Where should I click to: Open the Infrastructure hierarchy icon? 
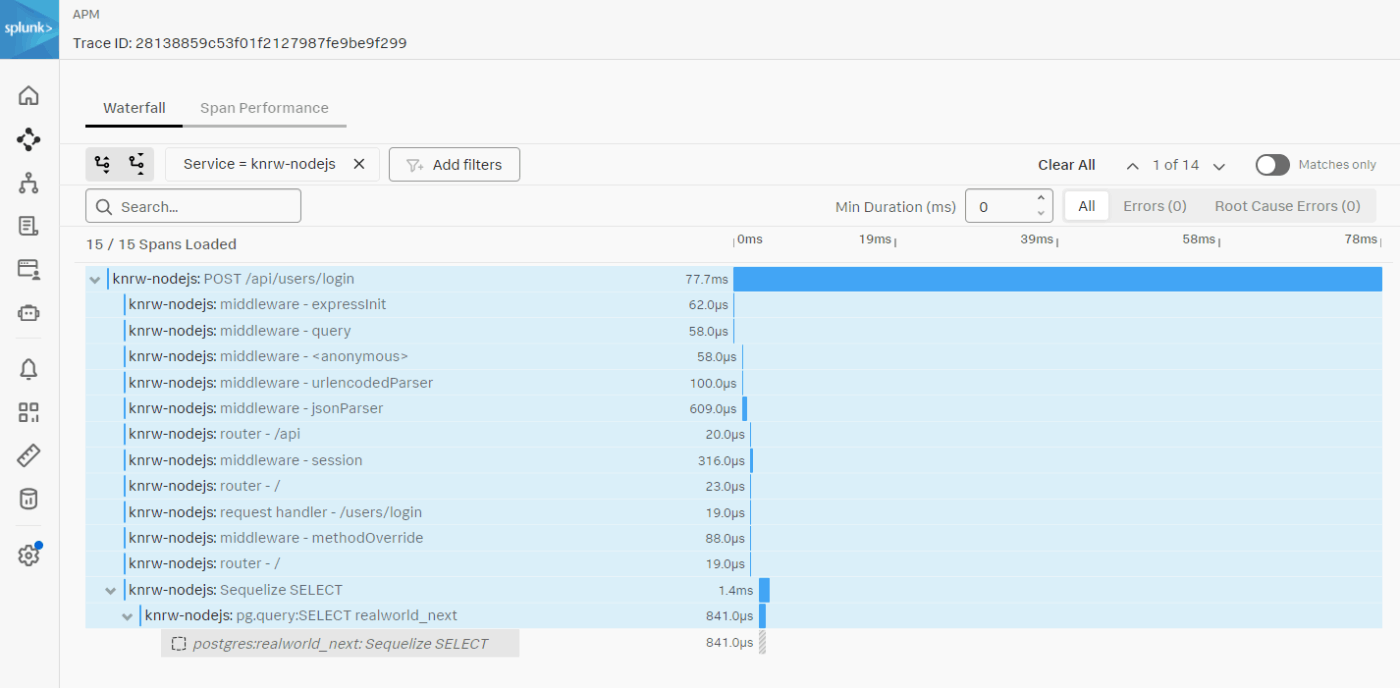coord(29,183)
